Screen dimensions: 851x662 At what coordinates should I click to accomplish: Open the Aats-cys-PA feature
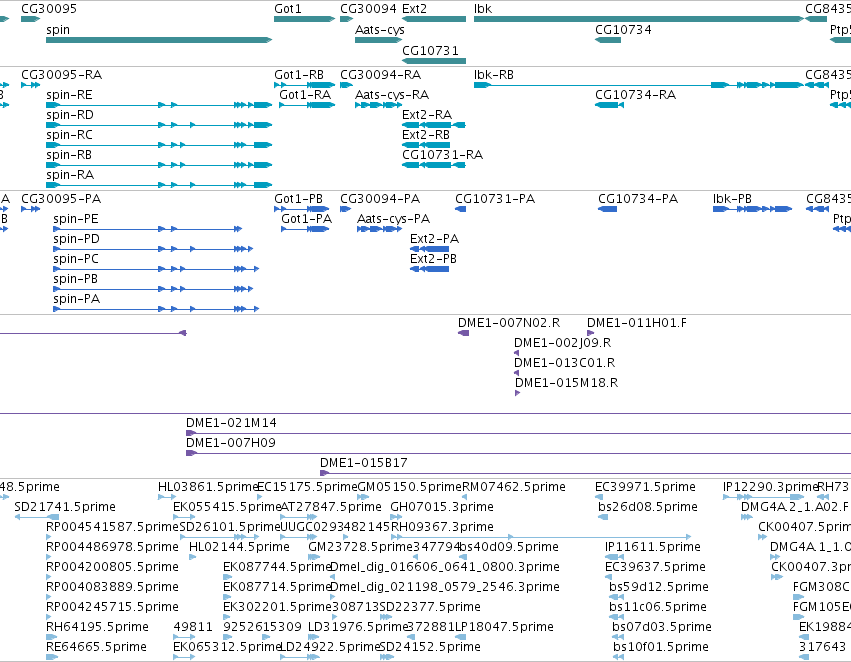pos(379,229)
